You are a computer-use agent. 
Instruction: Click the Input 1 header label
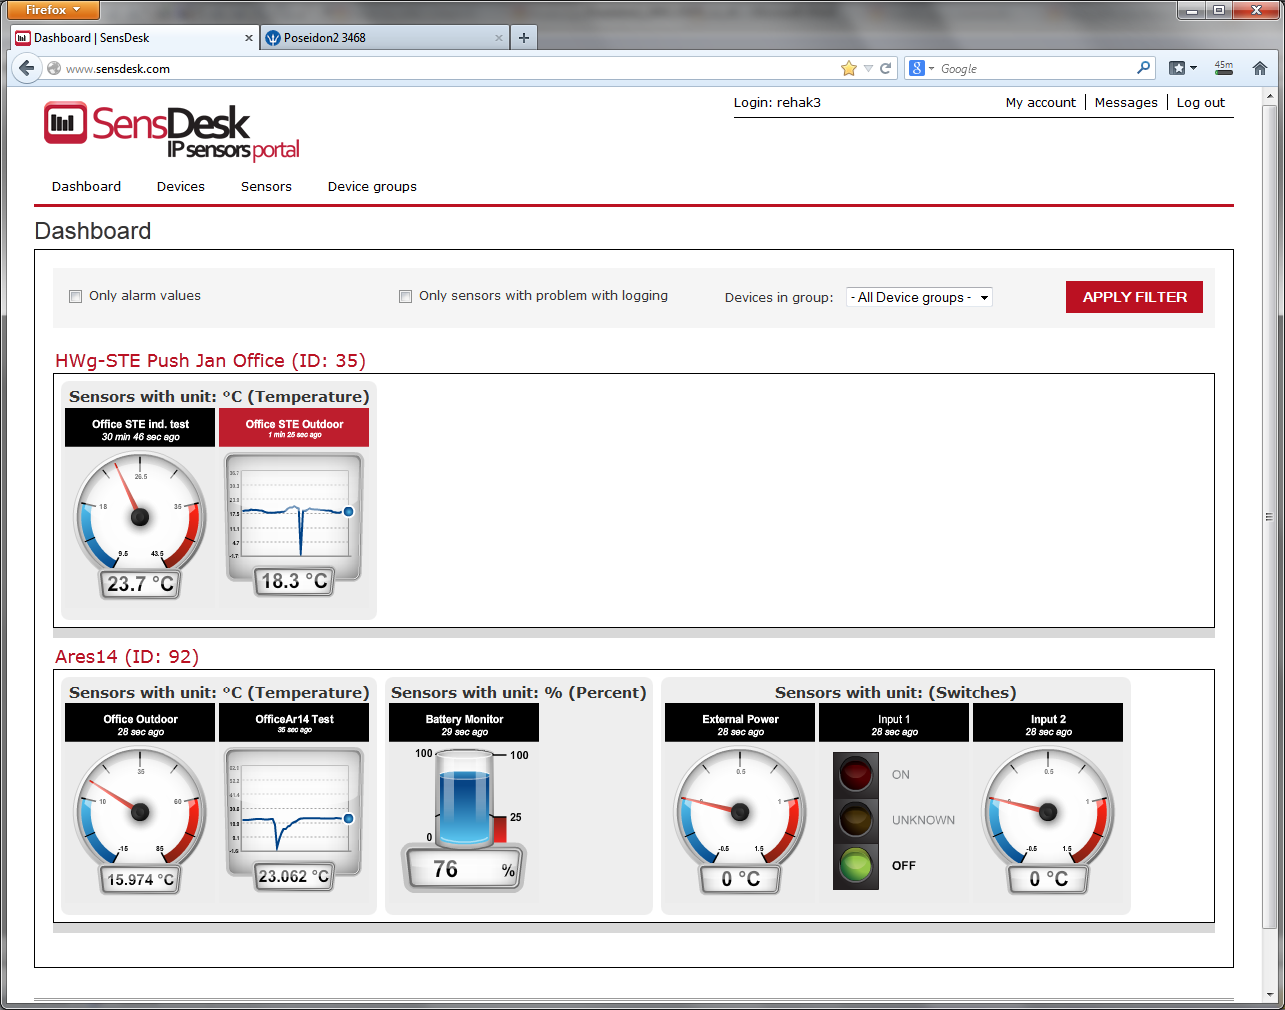pos(894,723)
